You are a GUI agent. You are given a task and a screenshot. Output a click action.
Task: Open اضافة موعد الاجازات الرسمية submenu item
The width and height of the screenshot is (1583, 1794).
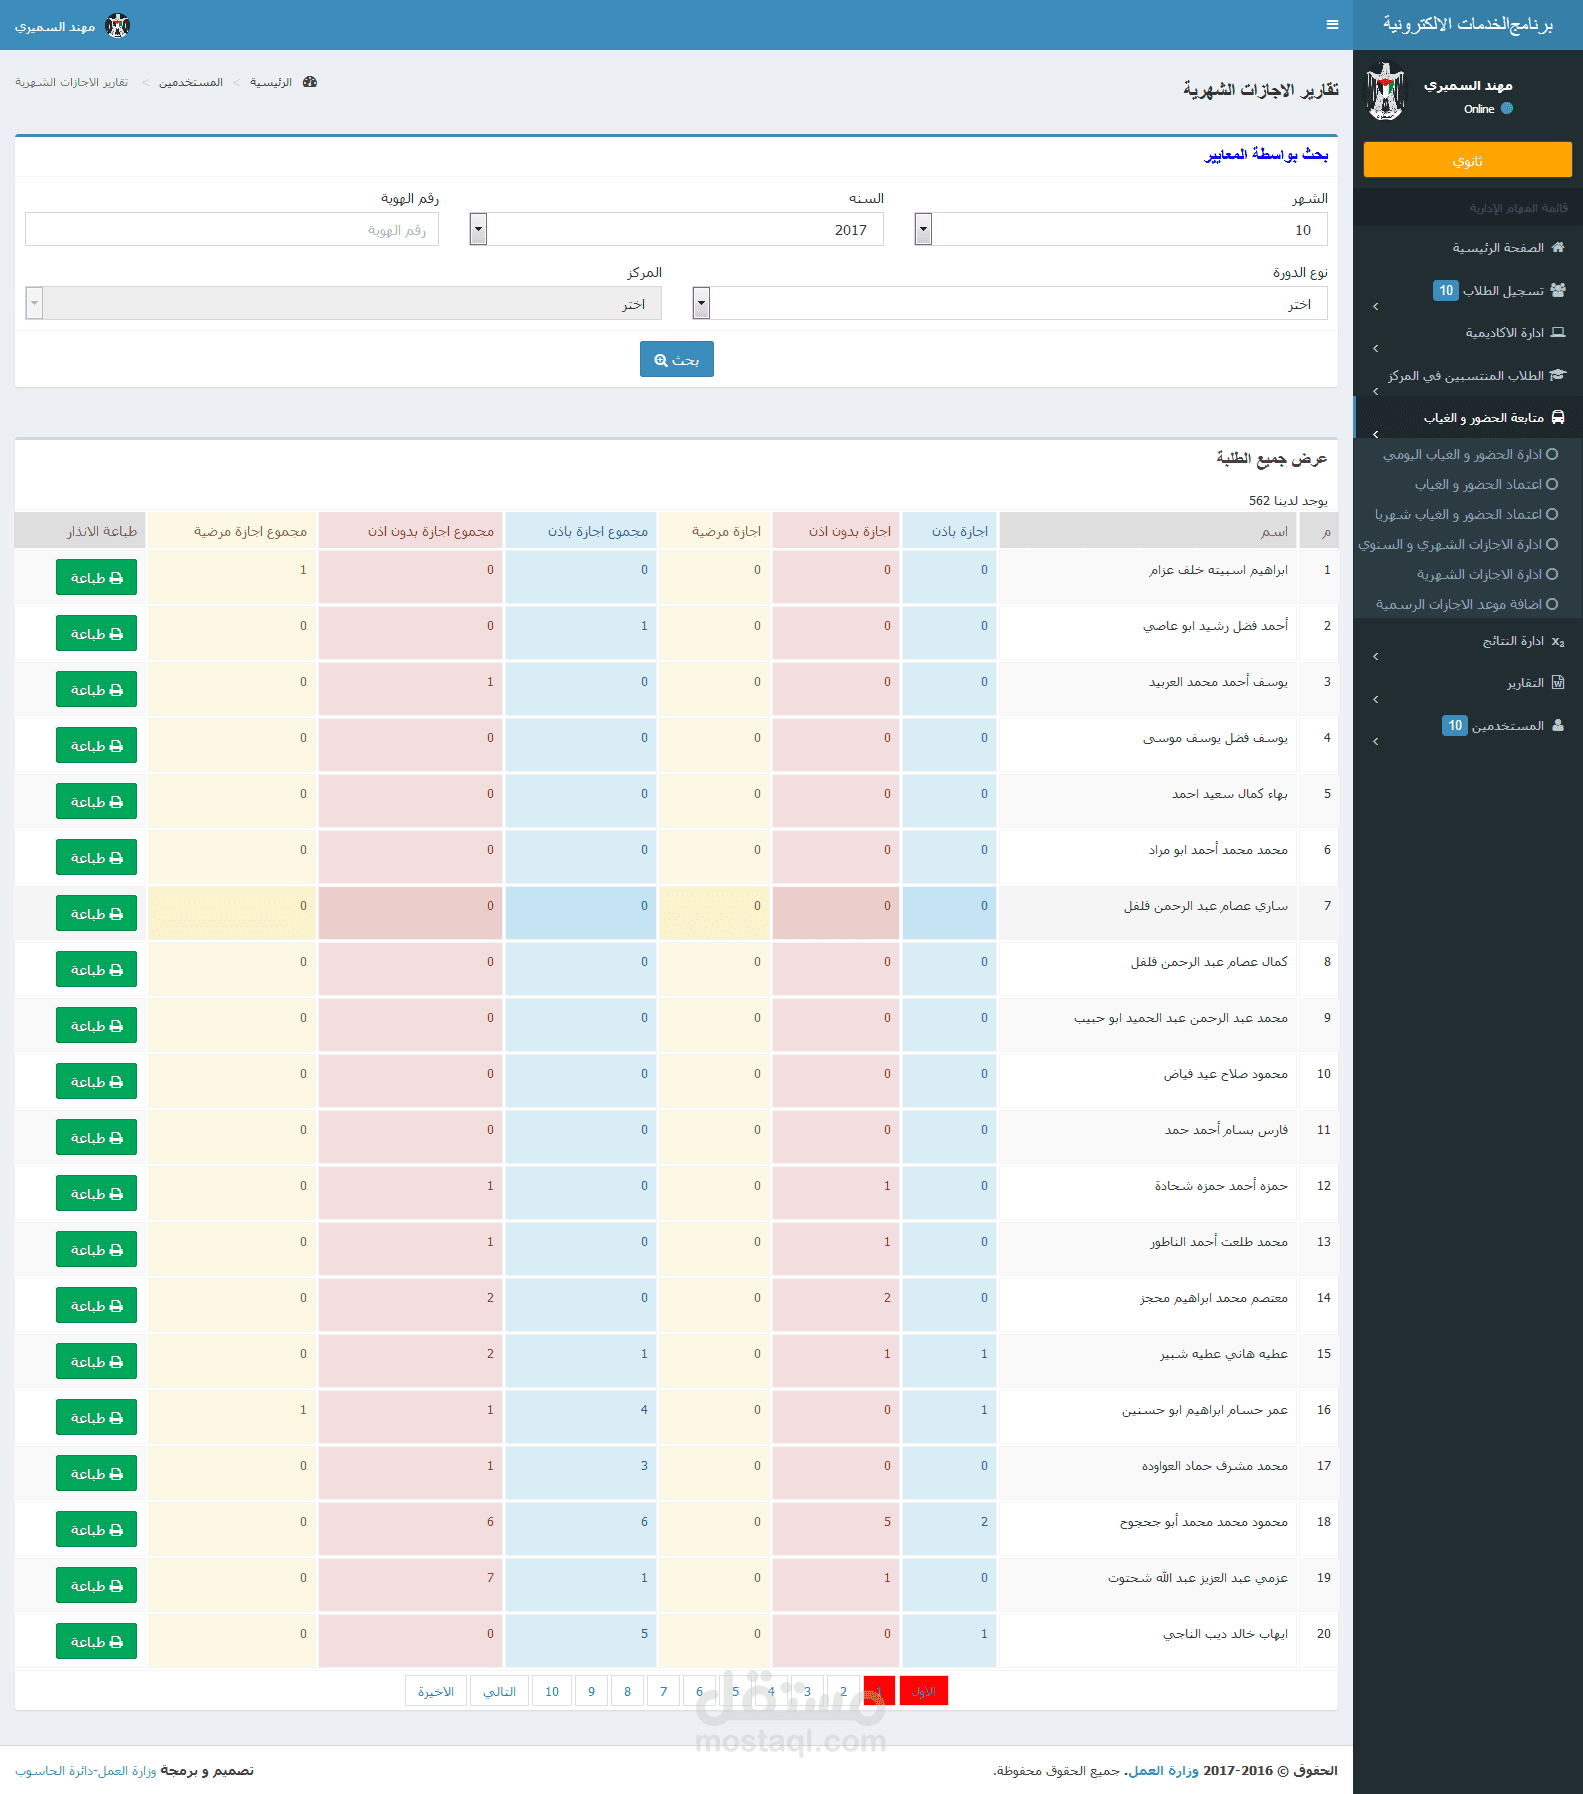point(1467,604)
